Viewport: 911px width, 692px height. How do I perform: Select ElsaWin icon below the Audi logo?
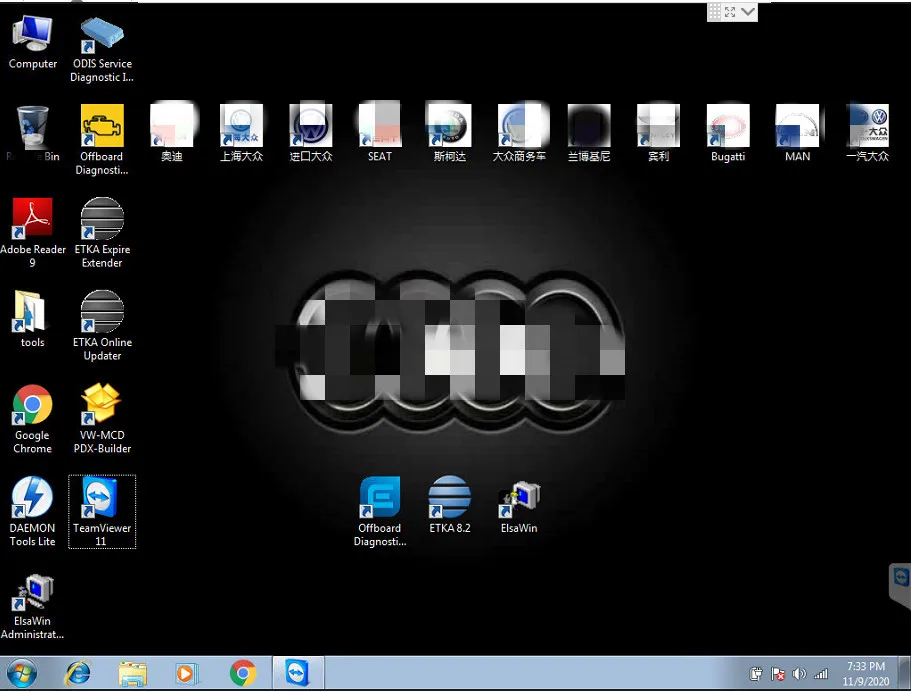(x=519, y=507)
